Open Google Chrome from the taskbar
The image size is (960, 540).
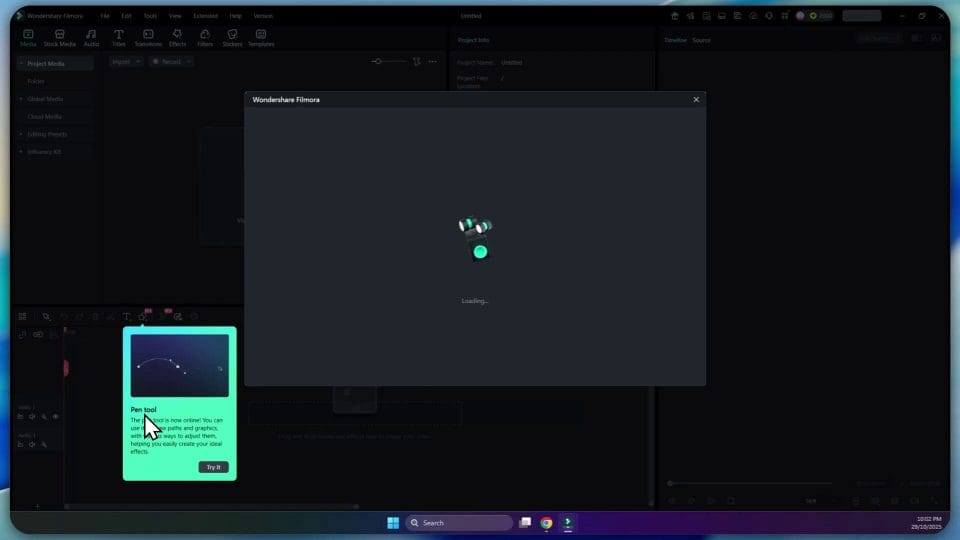(546, 523)
